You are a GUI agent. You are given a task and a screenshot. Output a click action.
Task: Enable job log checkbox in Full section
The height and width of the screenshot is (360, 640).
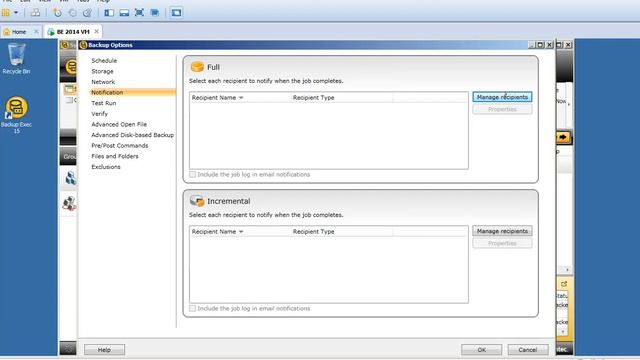[192, 174]
